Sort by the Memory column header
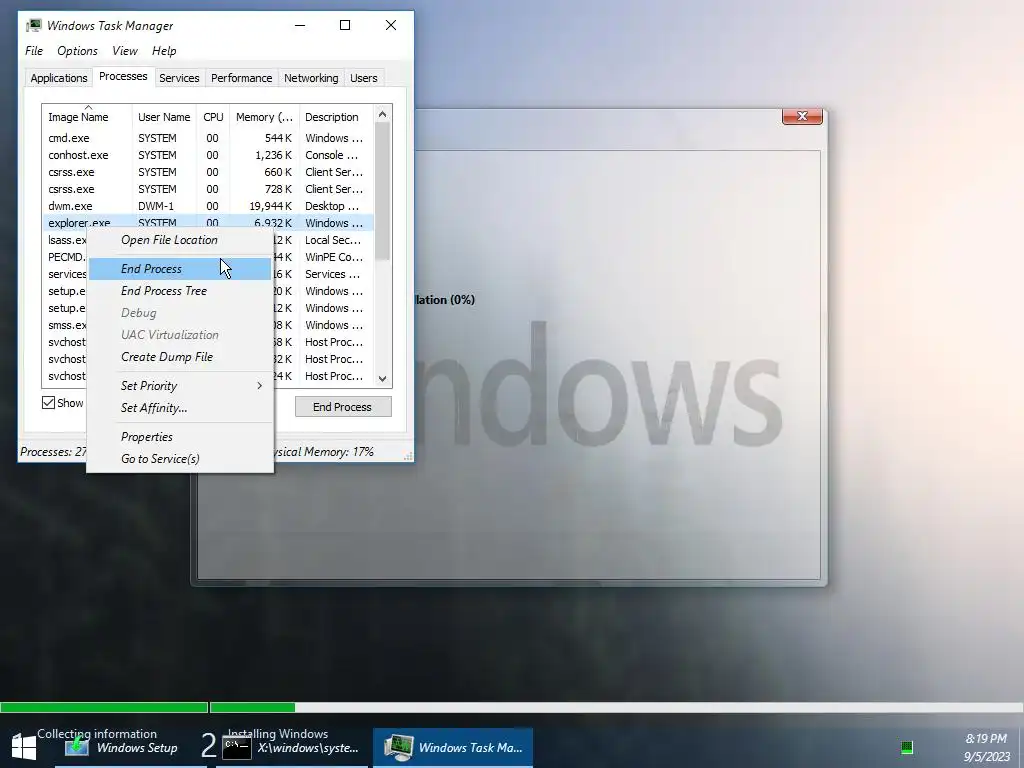 [x=264, y=117]
